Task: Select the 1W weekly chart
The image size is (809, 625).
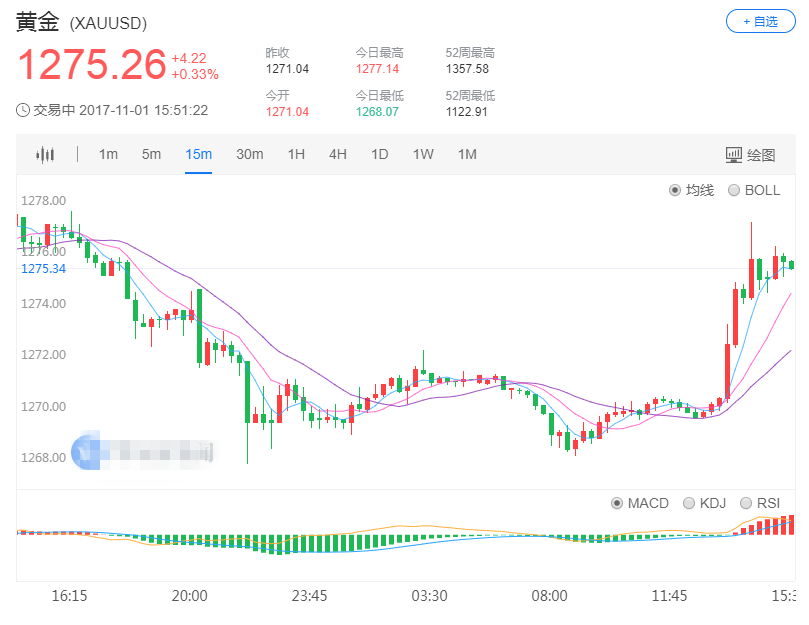Action: click(423, 154)
